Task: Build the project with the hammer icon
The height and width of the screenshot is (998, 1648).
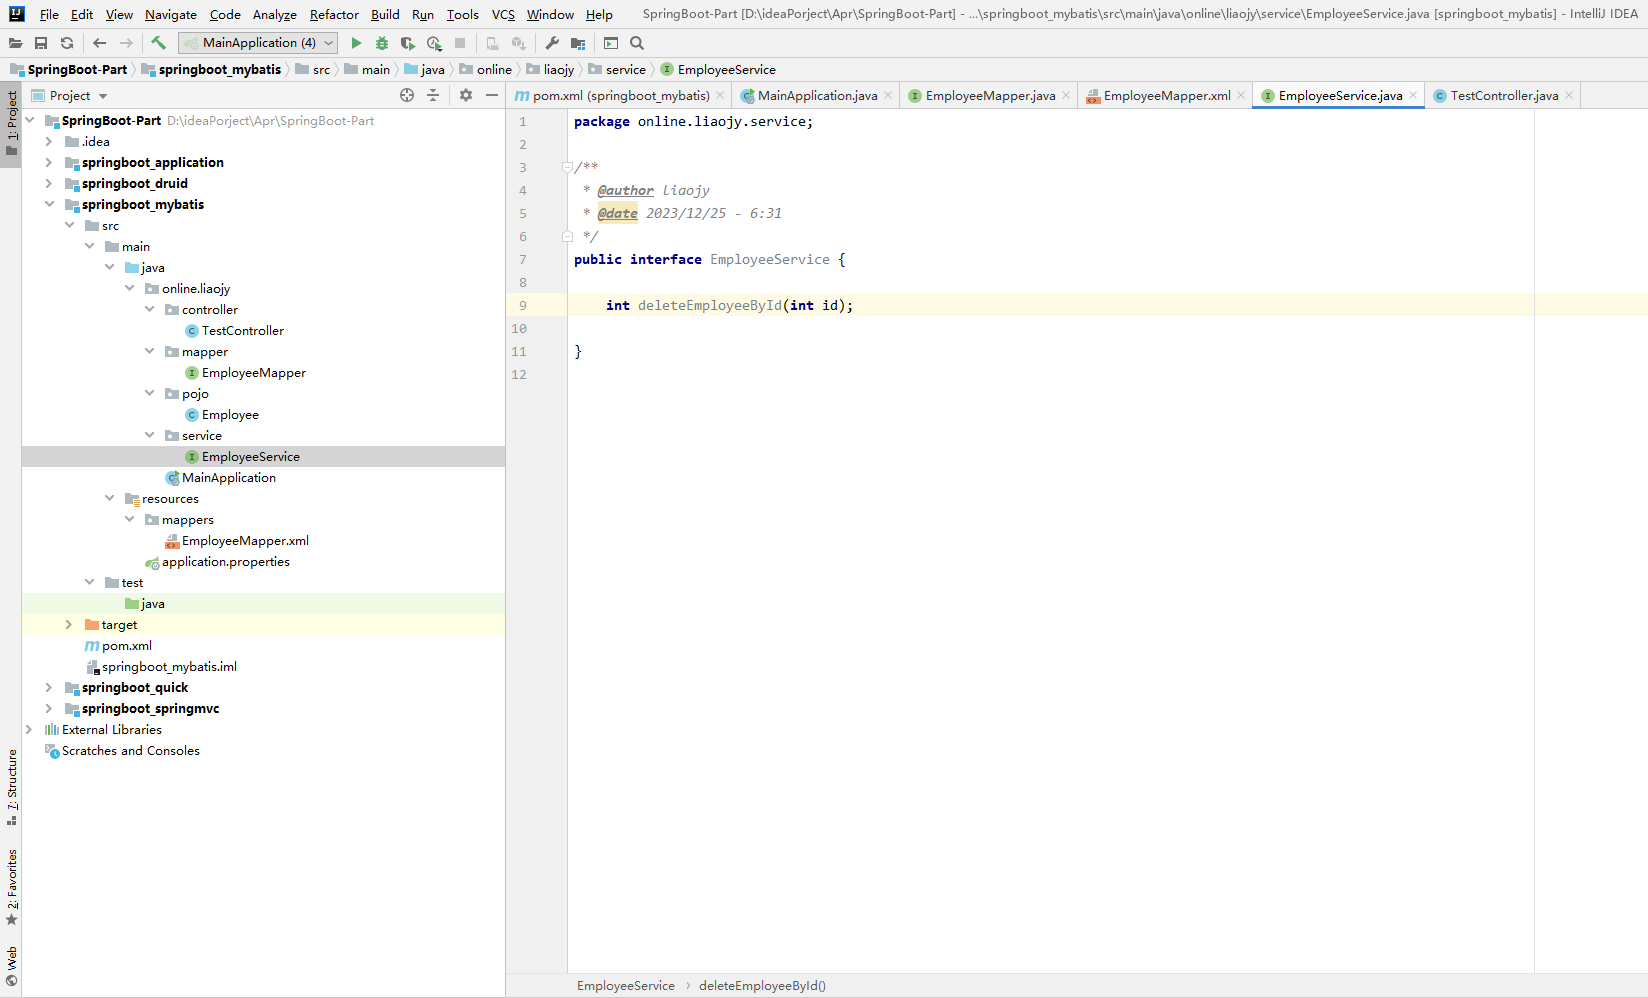Action: pos(158,43)
